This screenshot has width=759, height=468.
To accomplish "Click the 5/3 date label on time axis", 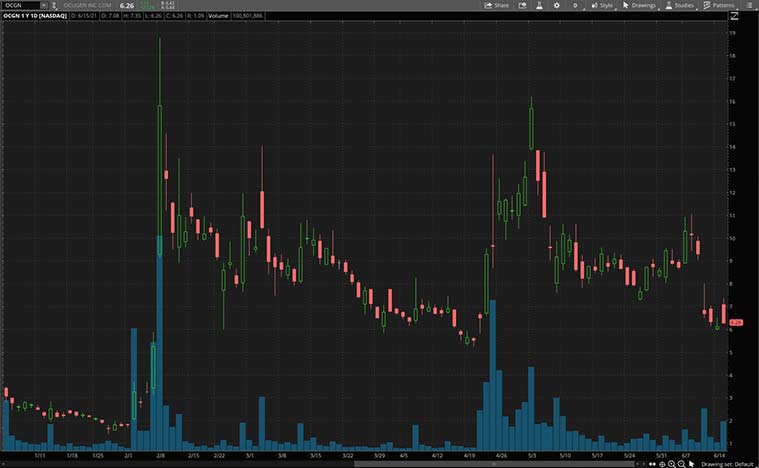I will 532,455.
